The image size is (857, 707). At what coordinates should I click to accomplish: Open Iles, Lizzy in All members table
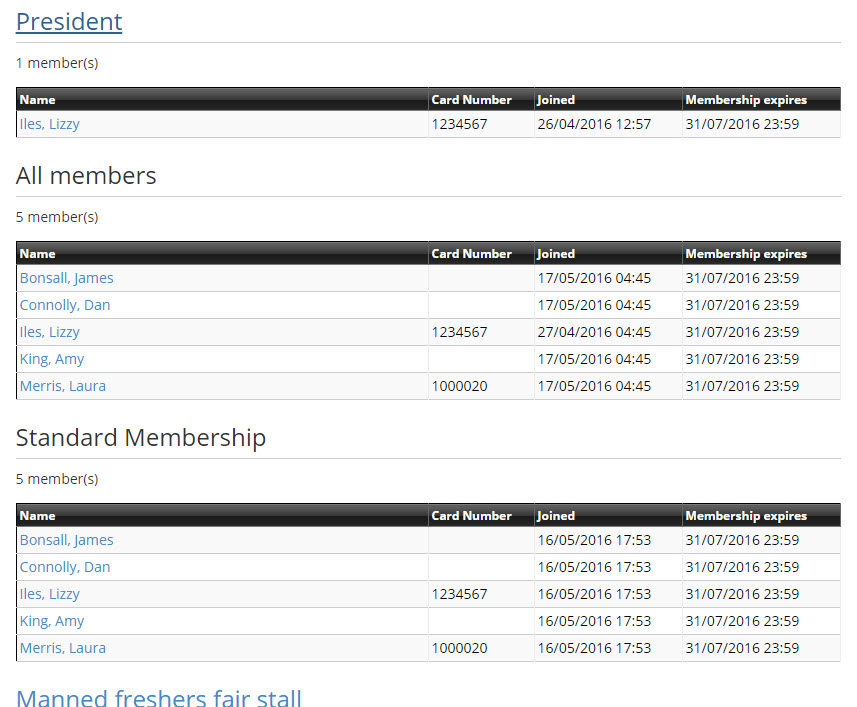click(50, 332)
